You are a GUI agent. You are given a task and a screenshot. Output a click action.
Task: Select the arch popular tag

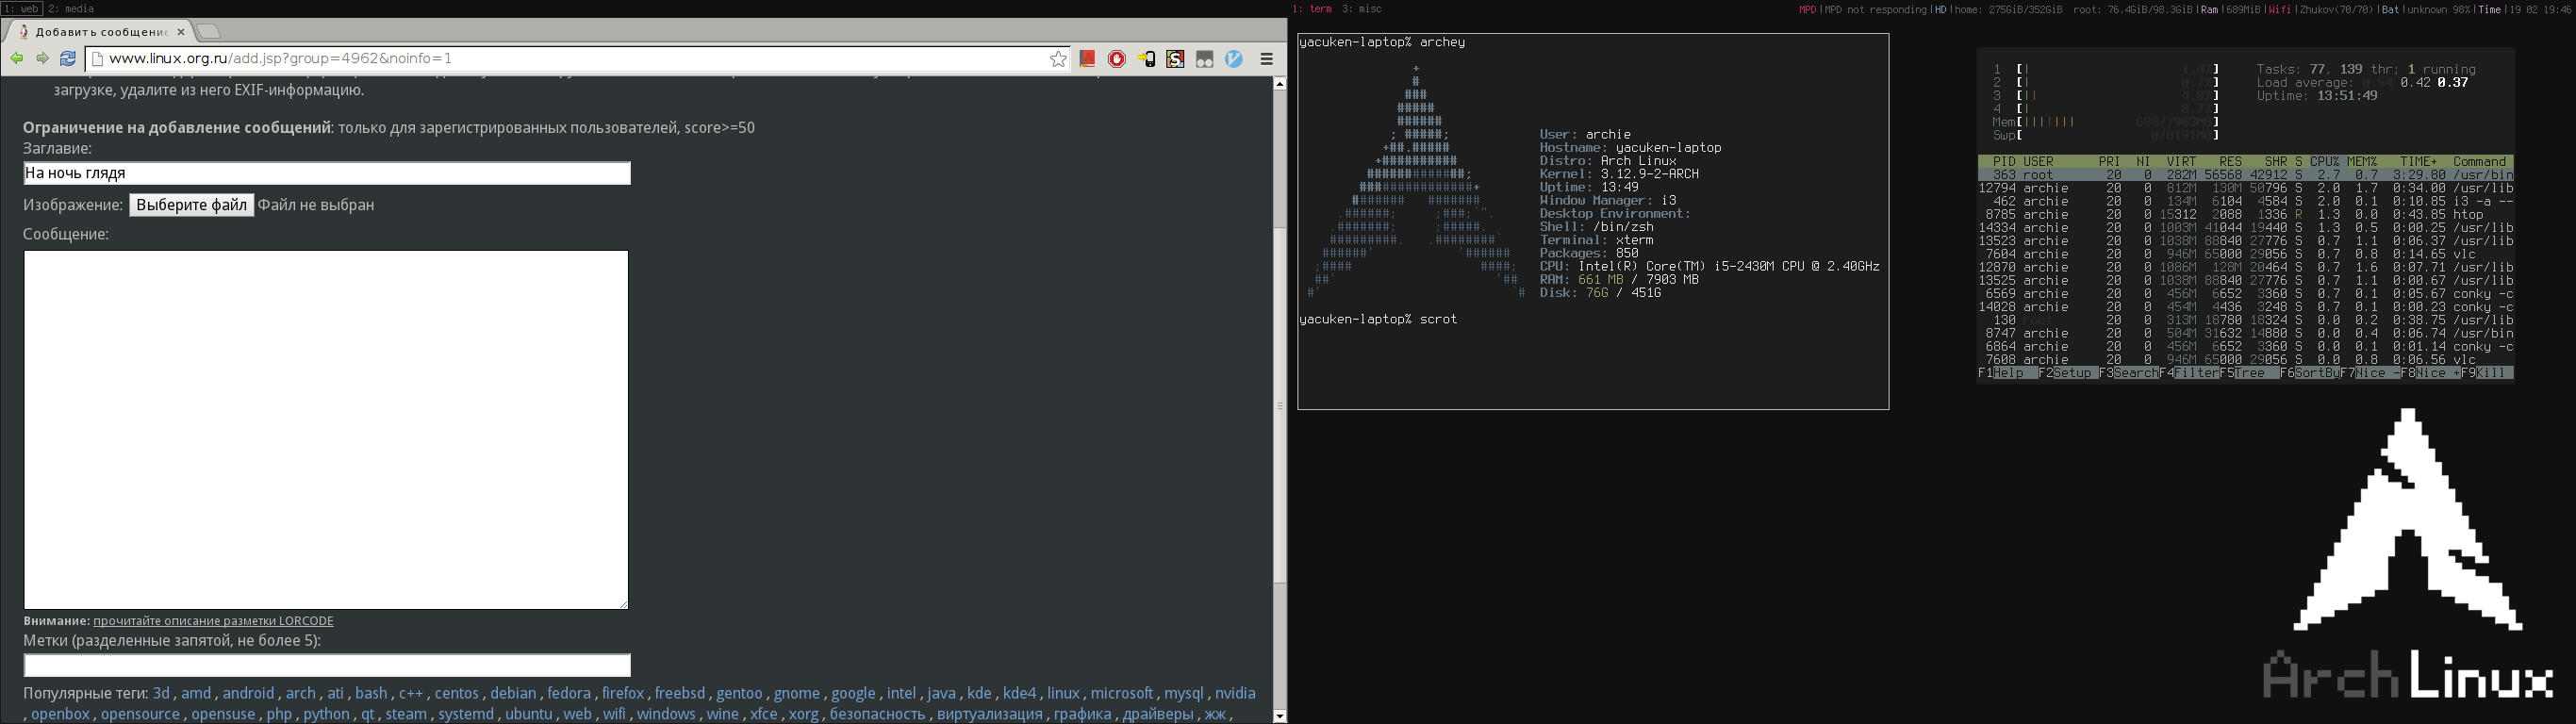tap(301, 693)
